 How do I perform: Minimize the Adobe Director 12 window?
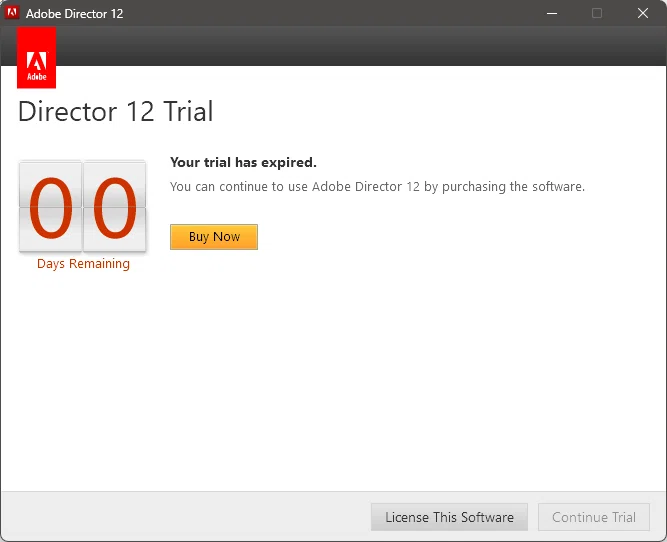[x=552, y=13]
